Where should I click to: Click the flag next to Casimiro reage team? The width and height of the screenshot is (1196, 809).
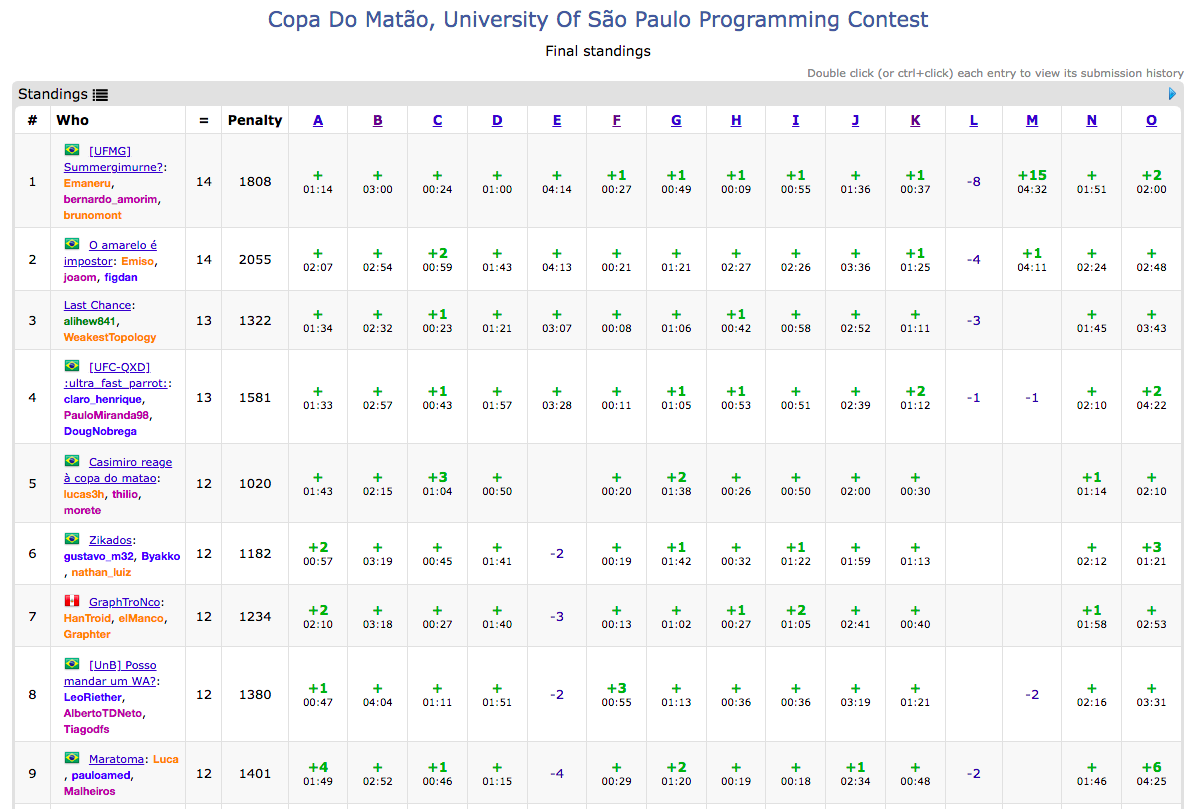point(72,461)
